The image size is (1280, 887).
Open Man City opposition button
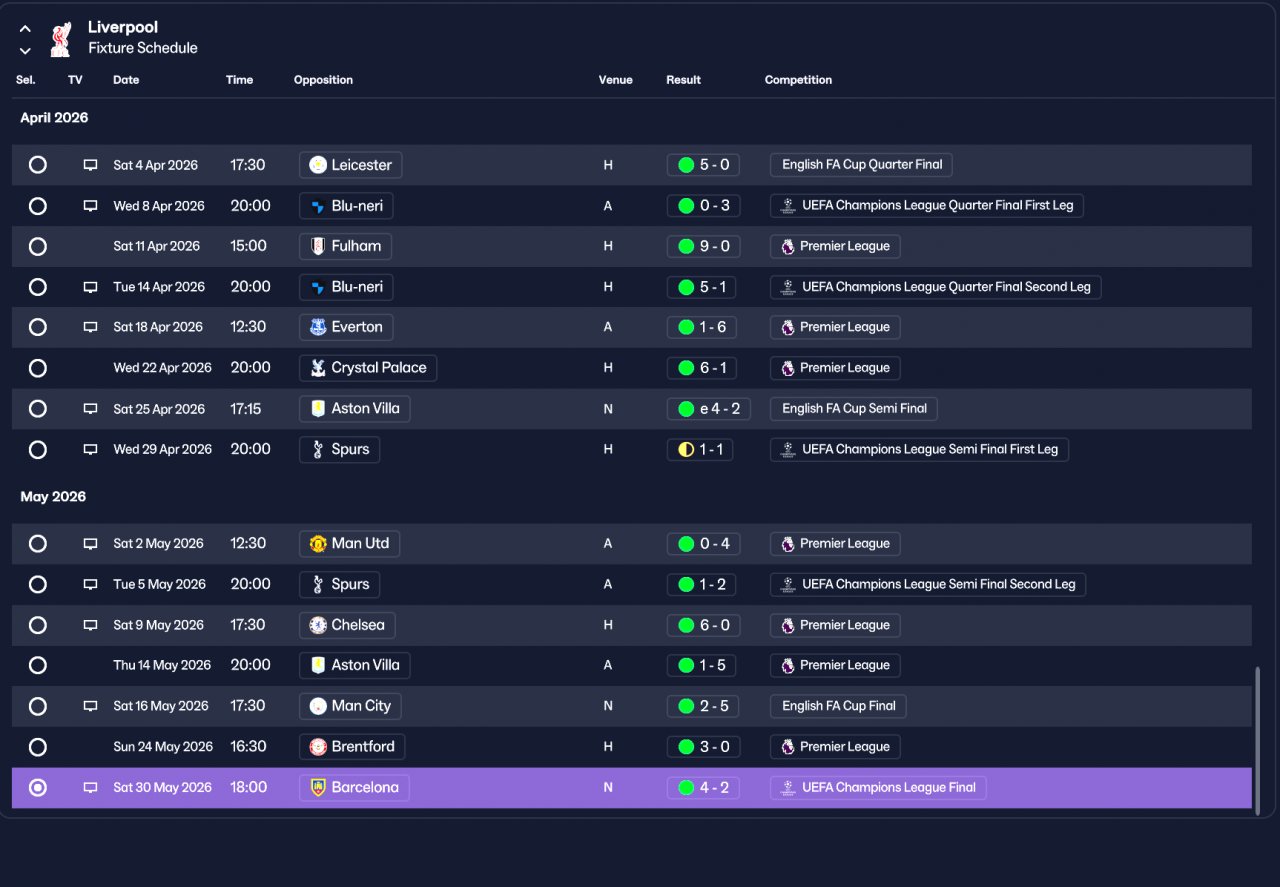(x=350, y=706)
